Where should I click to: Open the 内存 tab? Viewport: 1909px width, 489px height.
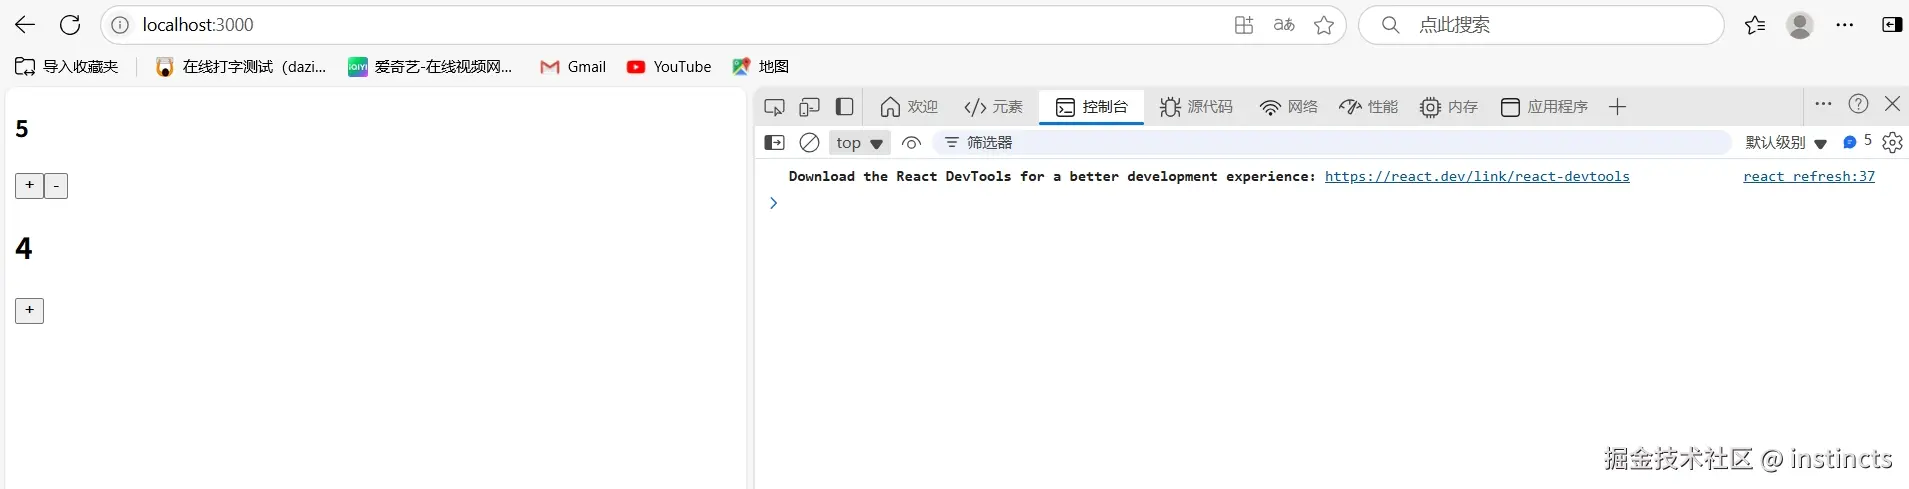[x=1448, y=107]
